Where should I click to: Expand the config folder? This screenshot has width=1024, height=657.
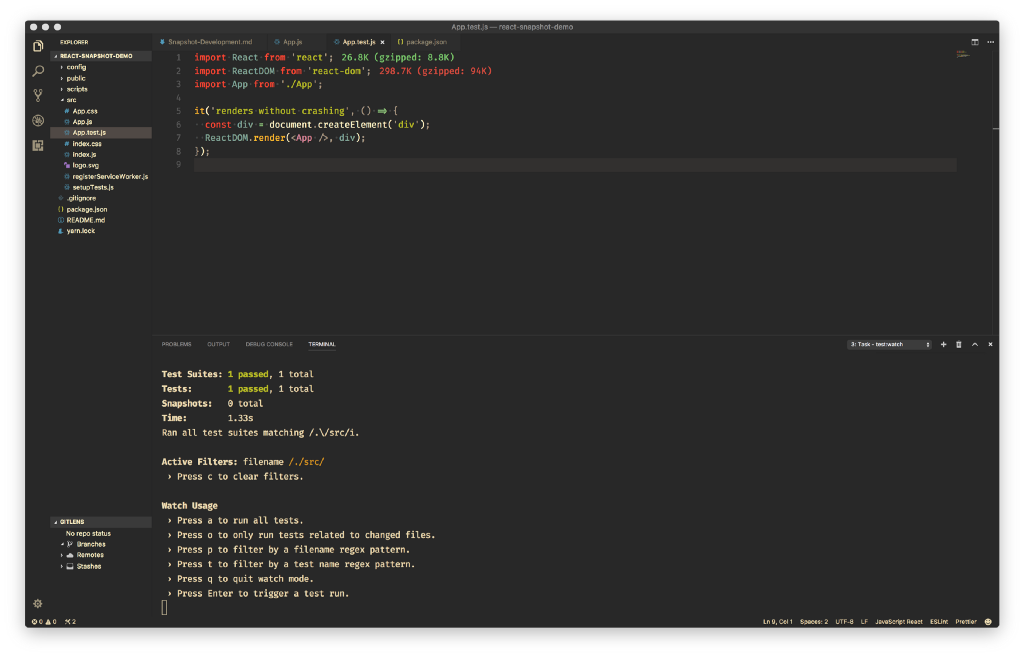[76, 67]
